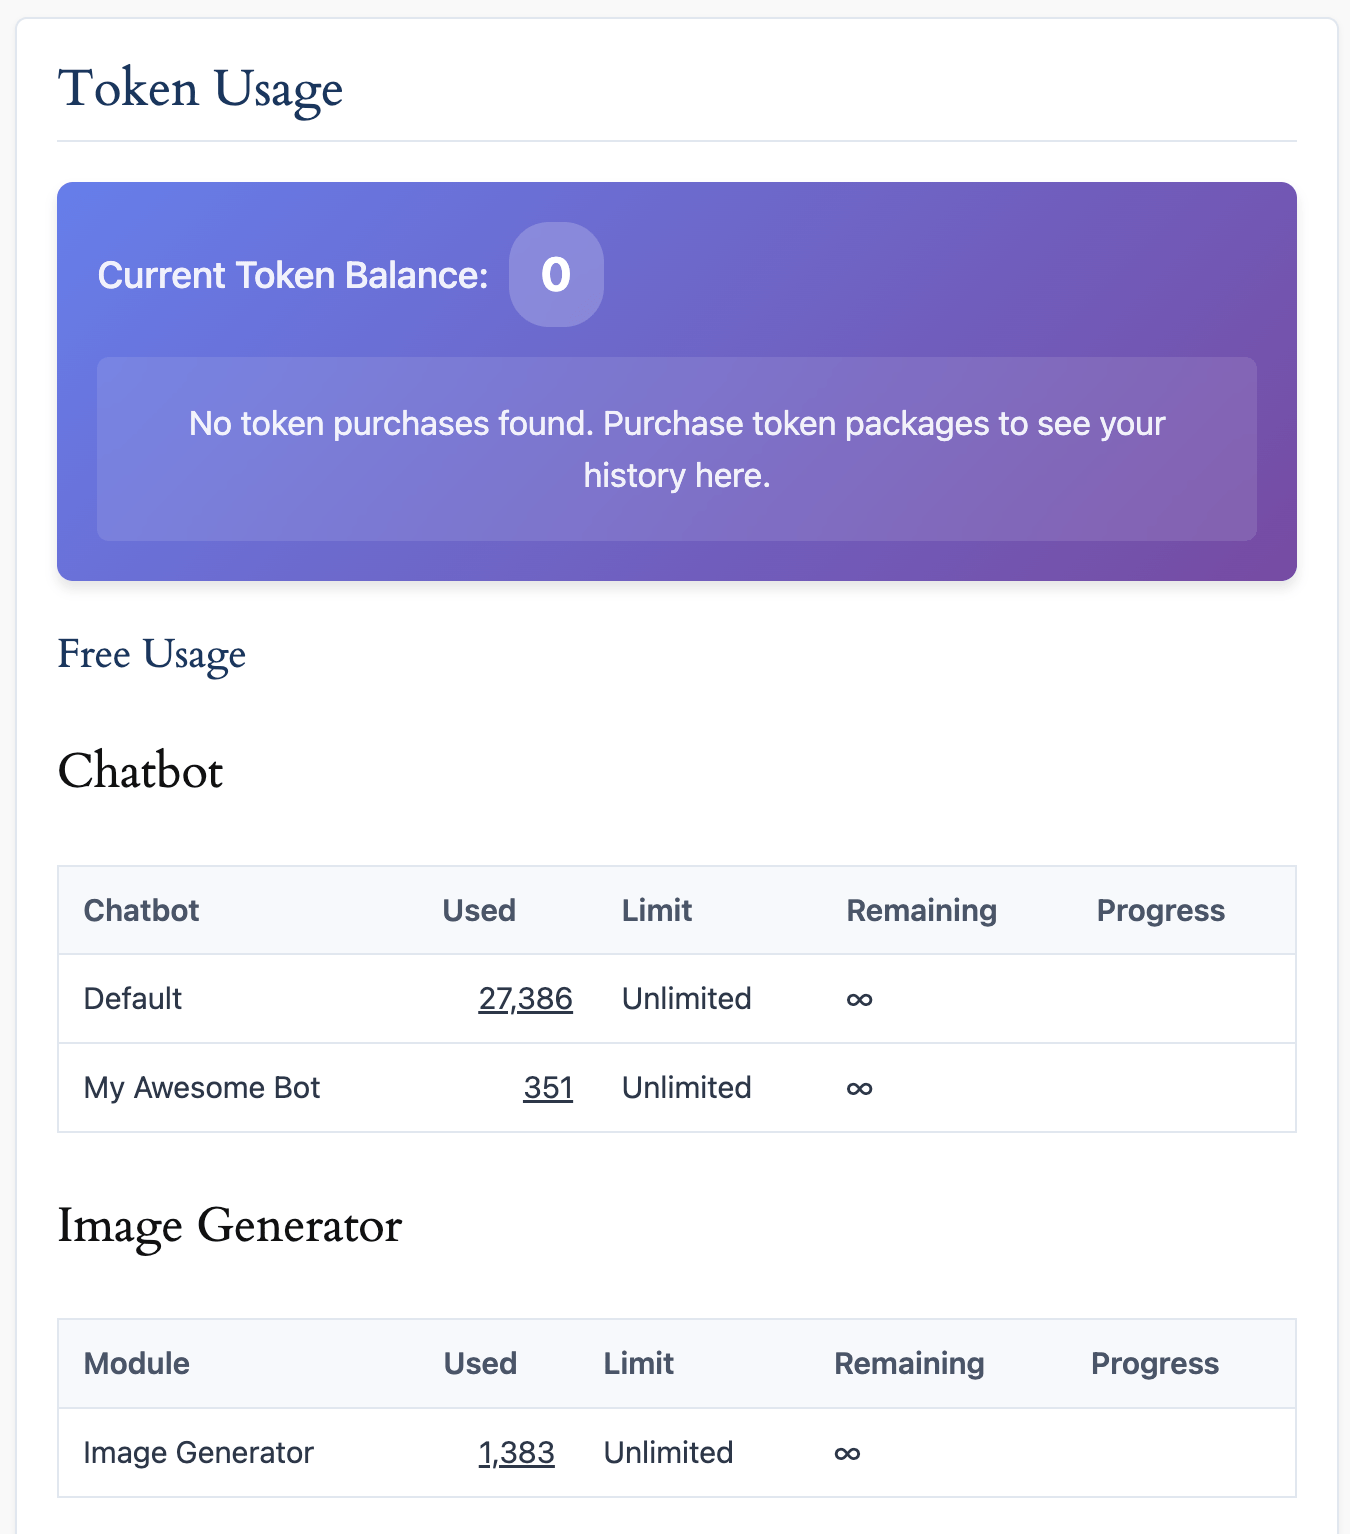Click the Used header in Image Generator table
The image size is (1350, 1534).
(x=480, y=1363)
